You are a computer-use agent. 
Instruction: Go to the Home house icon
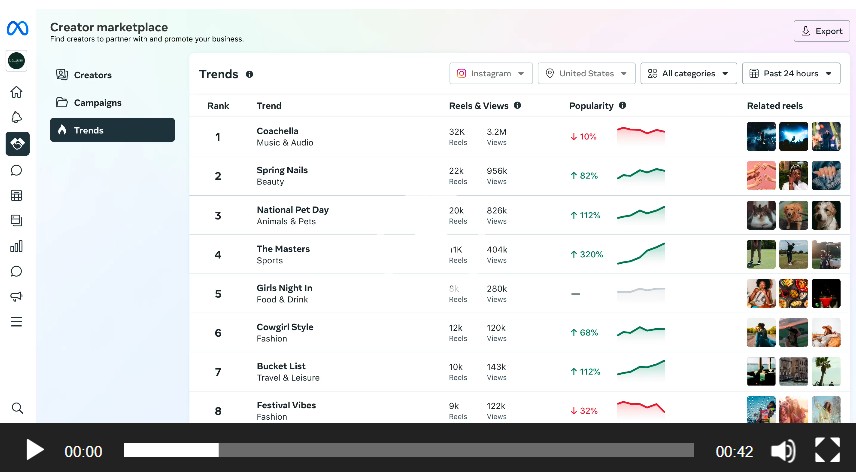pyautogui.click(x=16, y=92)
